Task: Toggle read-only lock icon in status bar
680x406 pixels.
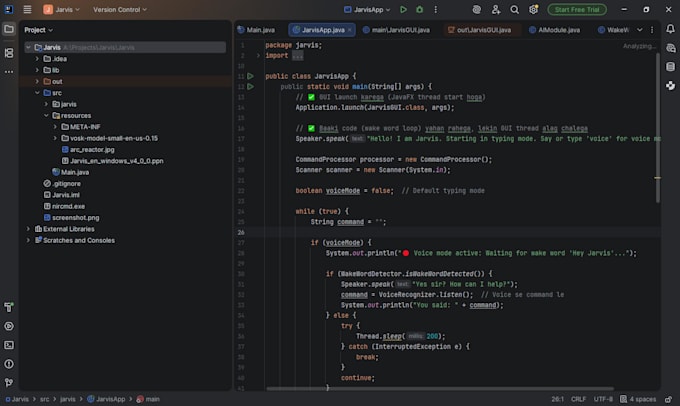Action: 668,399
